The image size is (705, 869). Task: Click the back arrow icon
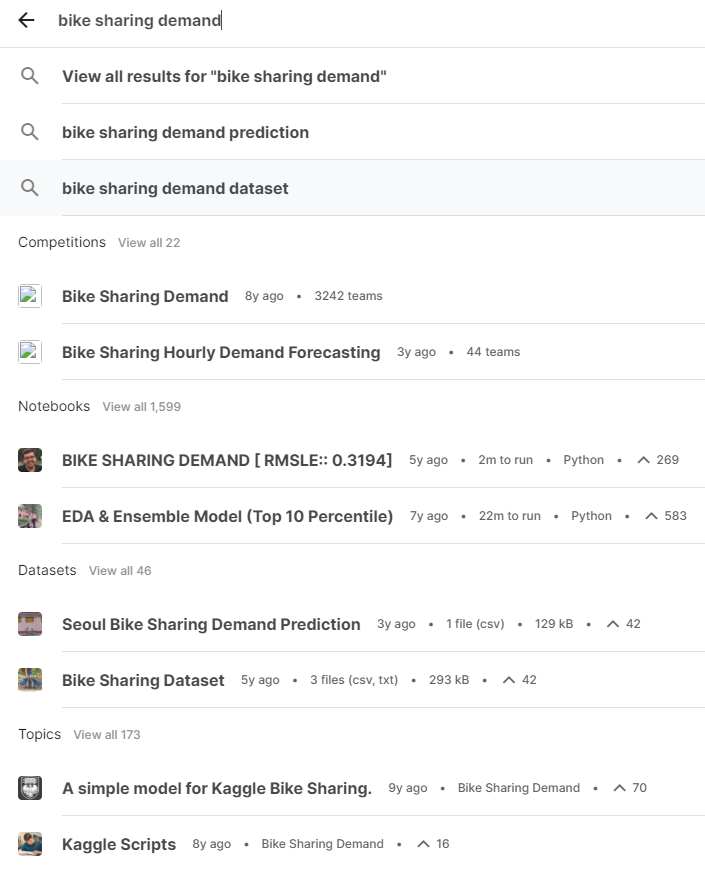(26, 21)
